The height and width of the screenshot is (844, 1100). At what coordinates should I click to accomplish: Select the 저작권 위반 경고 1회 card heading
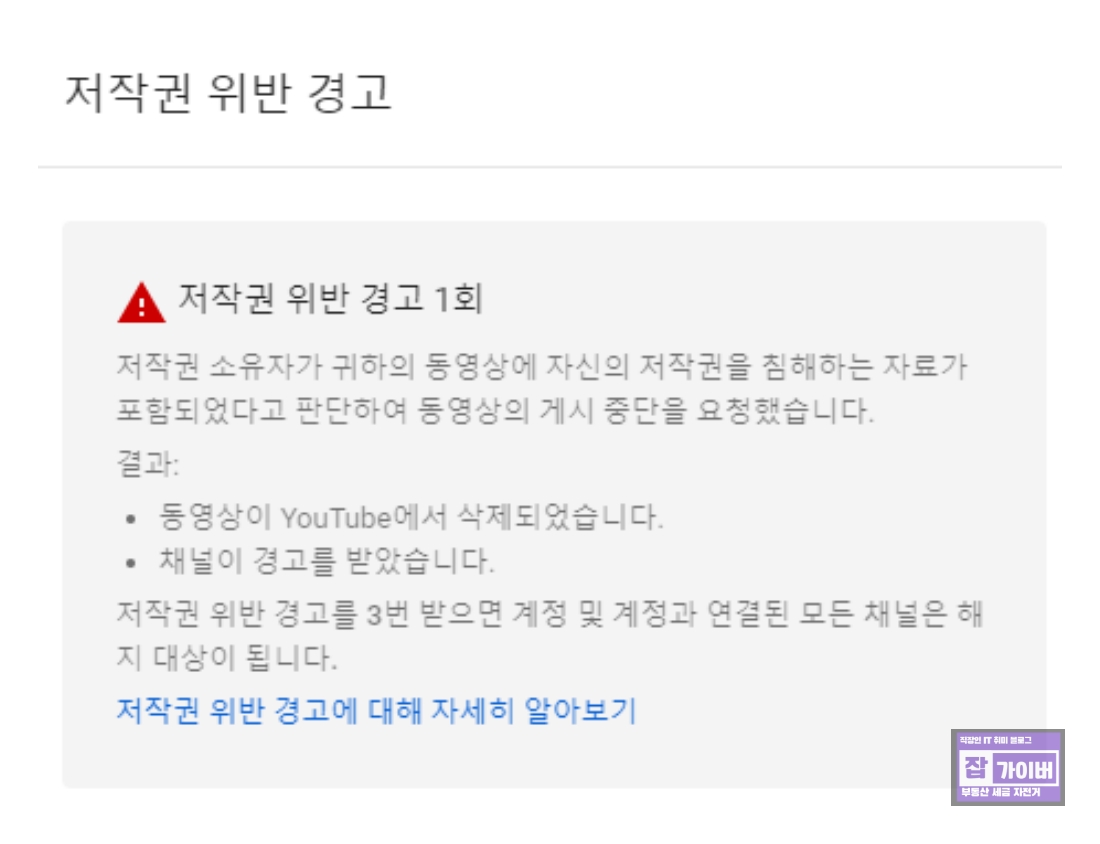coord(330,298)
